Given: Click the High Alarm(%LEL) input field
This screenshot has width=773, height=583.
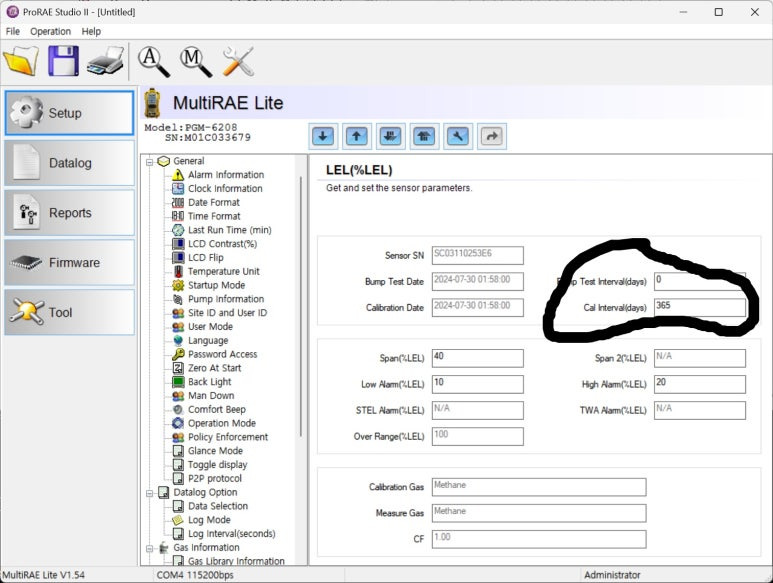Looking at the screenshot, I should pos(700,384).
